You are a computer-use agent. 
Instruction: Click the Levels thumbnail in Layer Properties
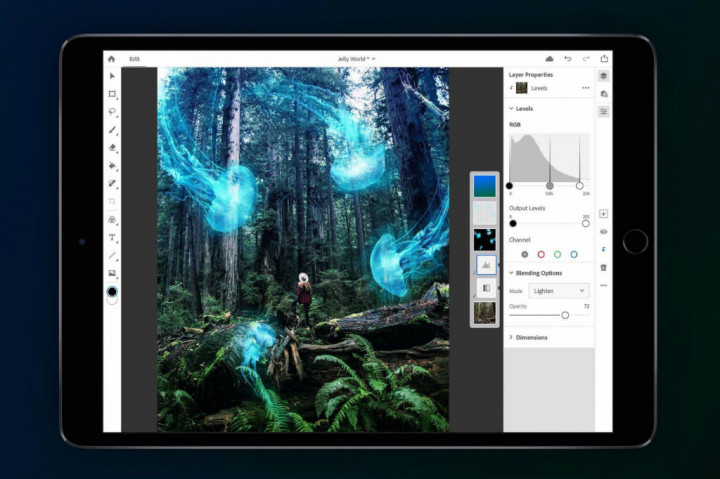point(522,88)
